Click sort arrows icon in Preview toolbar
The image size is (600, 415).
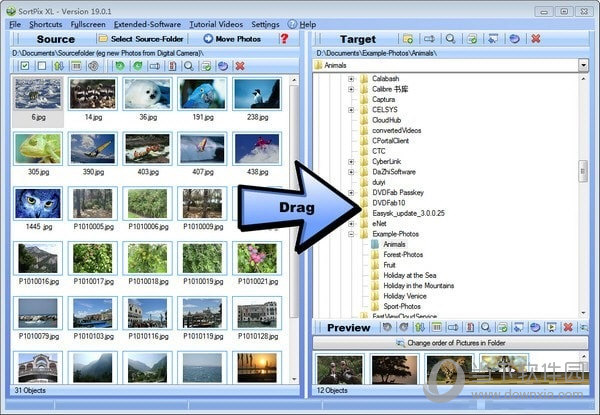(420, 327)
